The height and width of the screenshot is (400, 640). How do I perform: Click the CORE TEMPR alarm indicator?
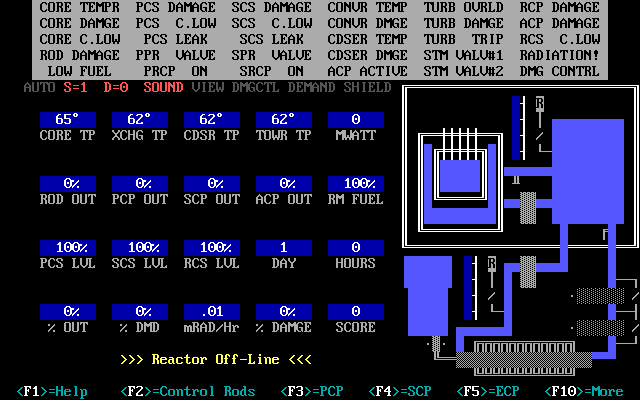click(x=80, y=7)
